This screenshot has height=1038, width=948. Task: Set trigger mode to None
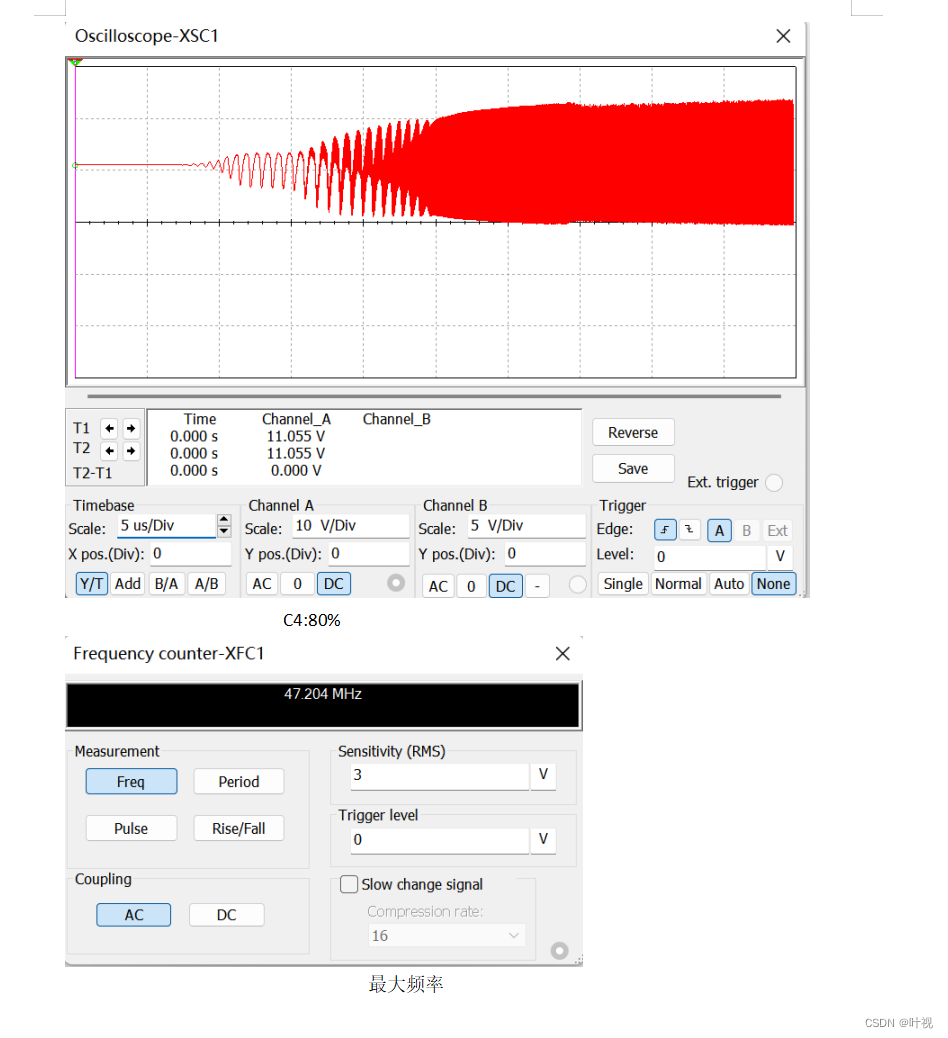click(x=773, y=584)
